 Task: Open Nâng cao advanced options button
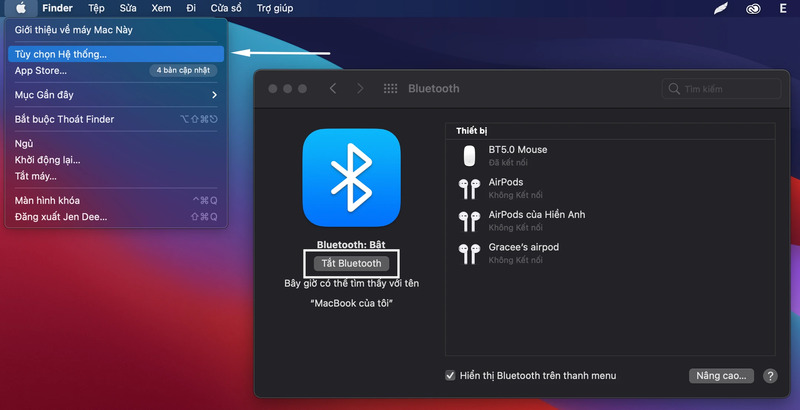click(721, 376)
